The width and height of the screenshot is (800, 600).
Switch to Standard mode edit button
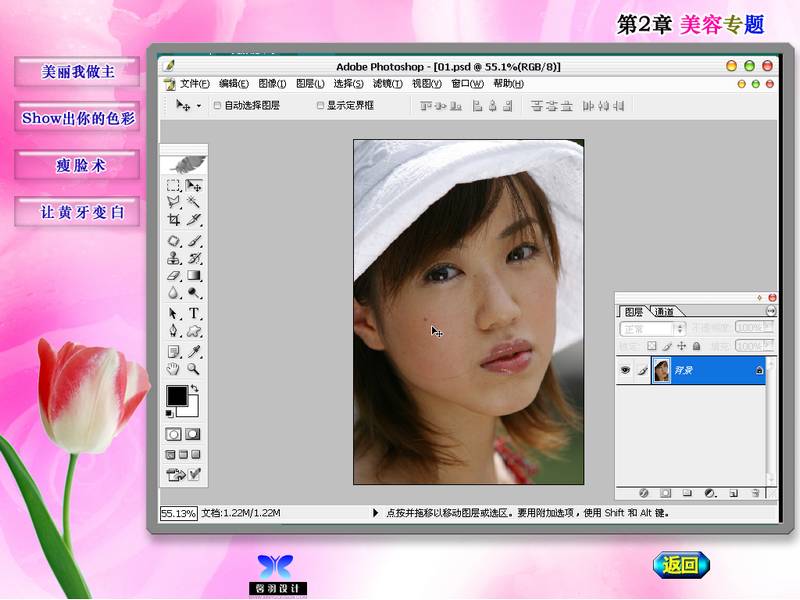pos(173,434)
